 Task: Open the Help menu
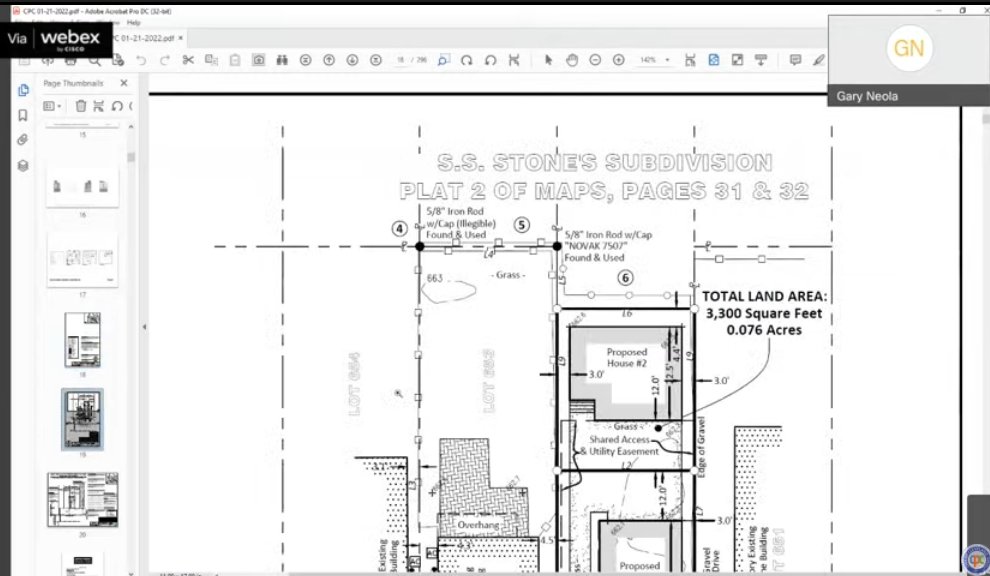[133, 23]
